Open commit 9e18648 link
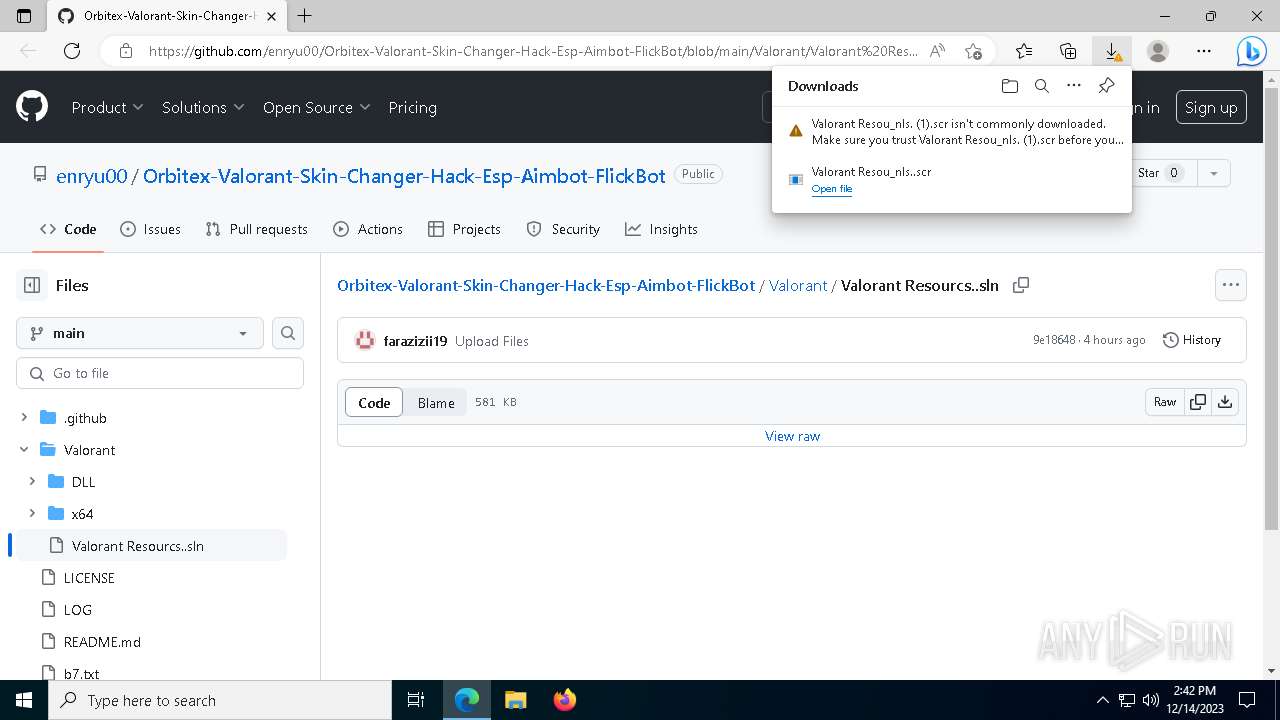 click(1054, 340)
